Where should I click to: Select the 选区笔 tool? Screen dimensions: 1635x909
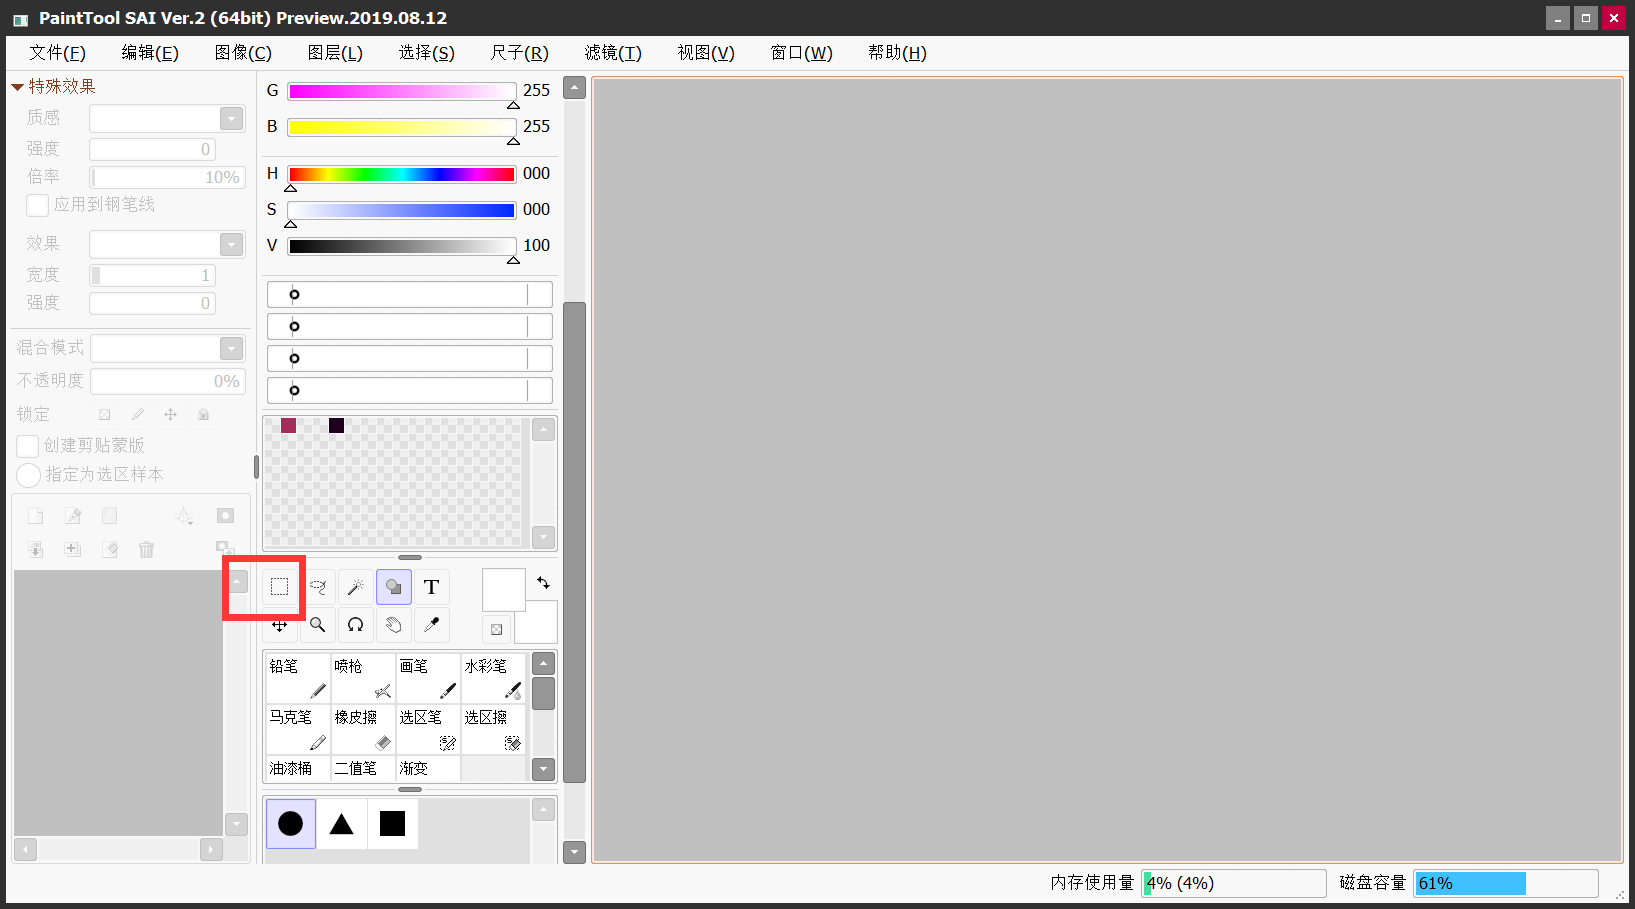pos(428,729)
